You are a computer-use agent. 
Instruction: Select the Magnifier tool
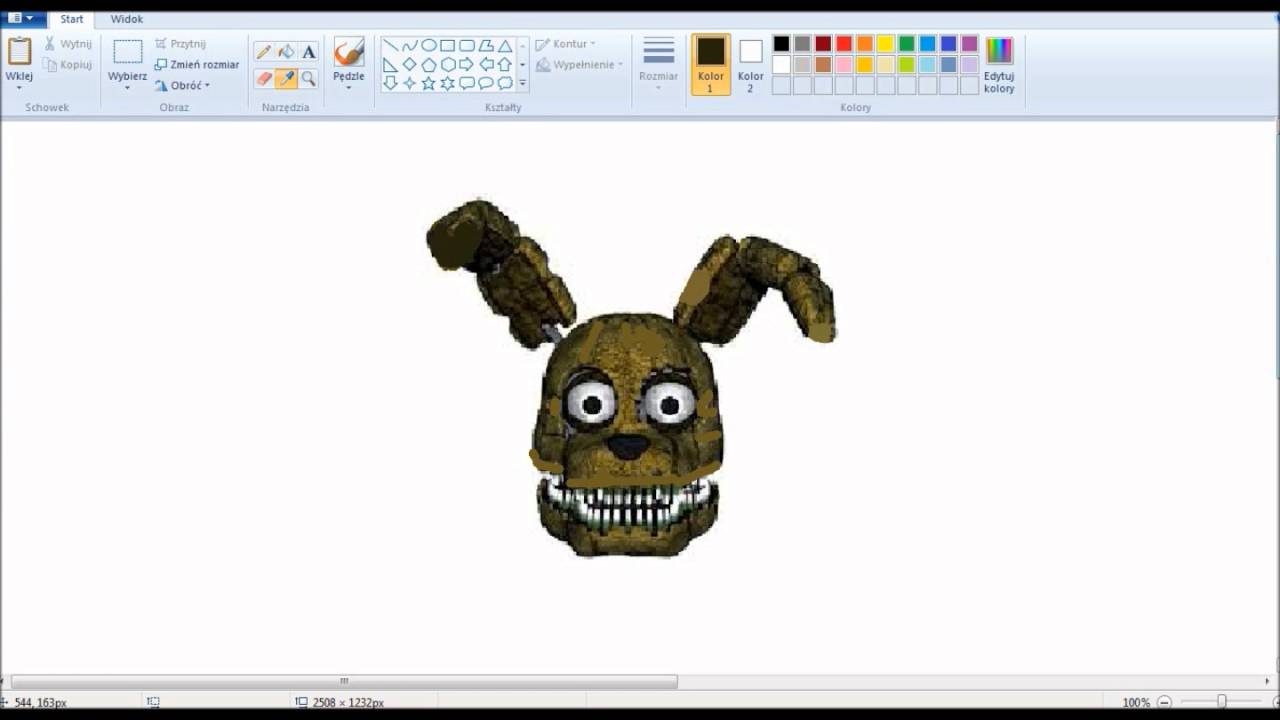[309, 78]
